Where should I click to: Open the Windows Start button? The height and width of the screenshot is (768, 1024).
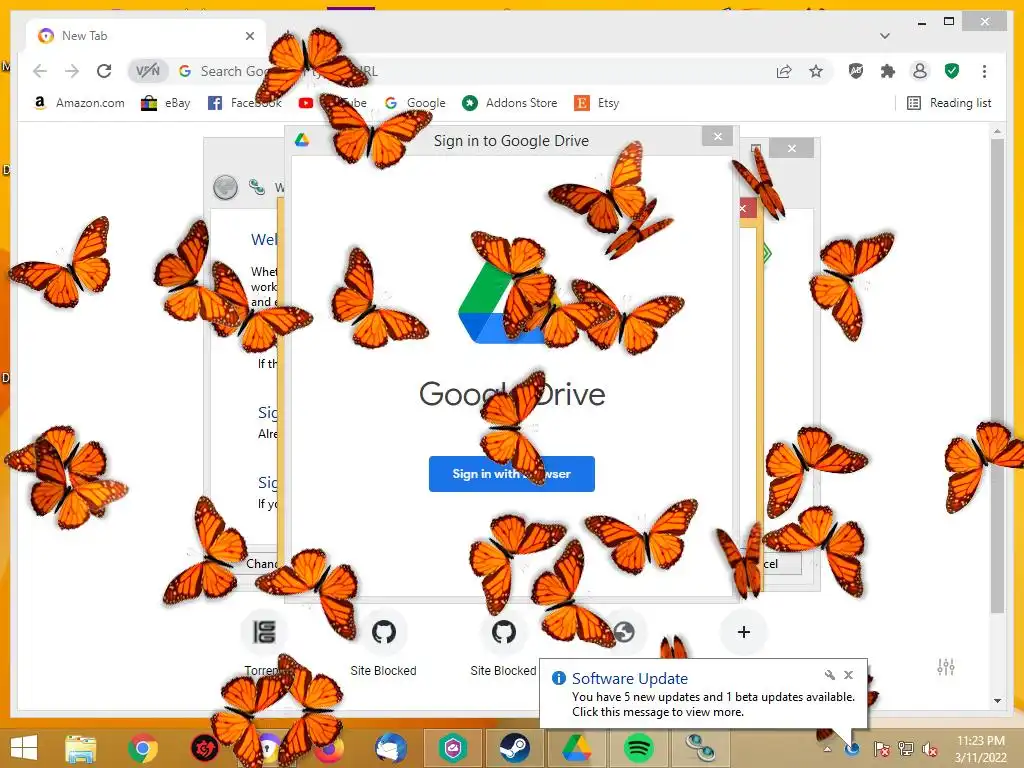pyautogui.click(x=24, y=748)
